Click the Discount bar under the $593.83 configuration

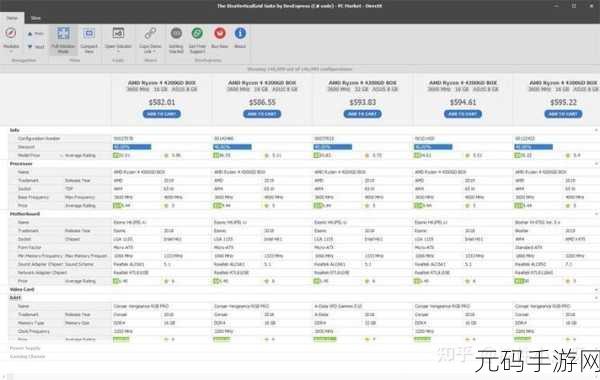point(333,147)
